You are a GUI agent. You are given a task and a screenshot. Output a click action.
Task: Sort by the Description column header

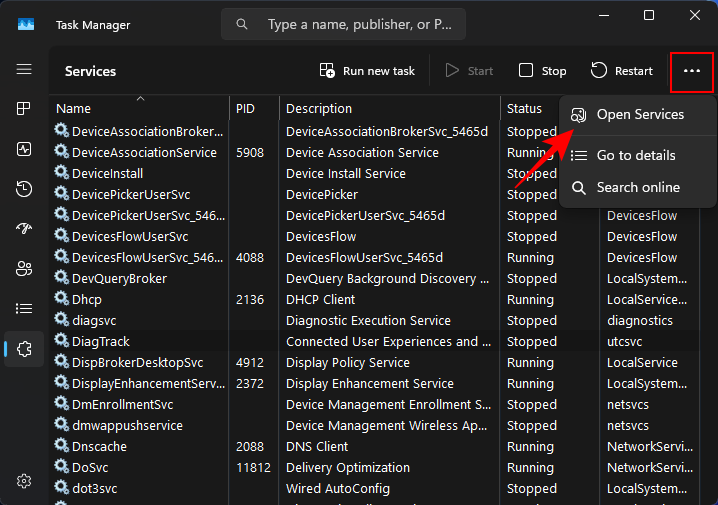pos(390,109)
